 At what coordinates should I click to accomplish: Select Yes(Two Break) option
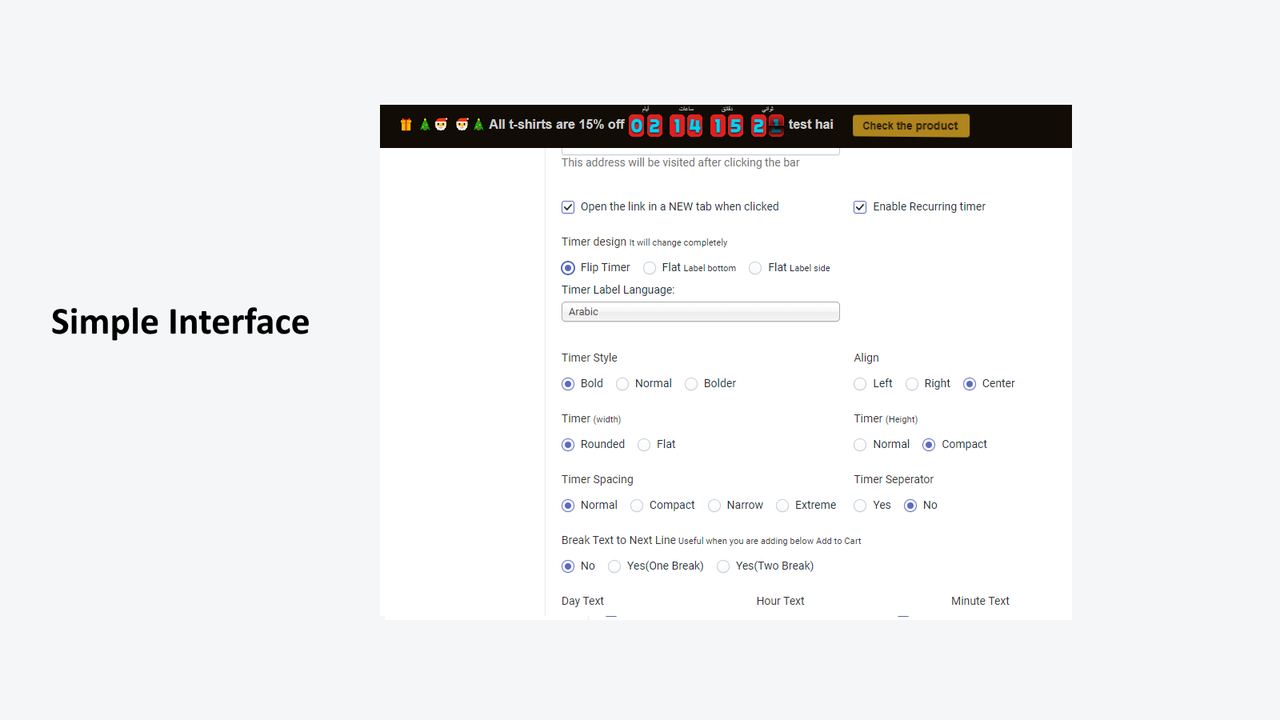pyautogui.click(x=723, y=567)
